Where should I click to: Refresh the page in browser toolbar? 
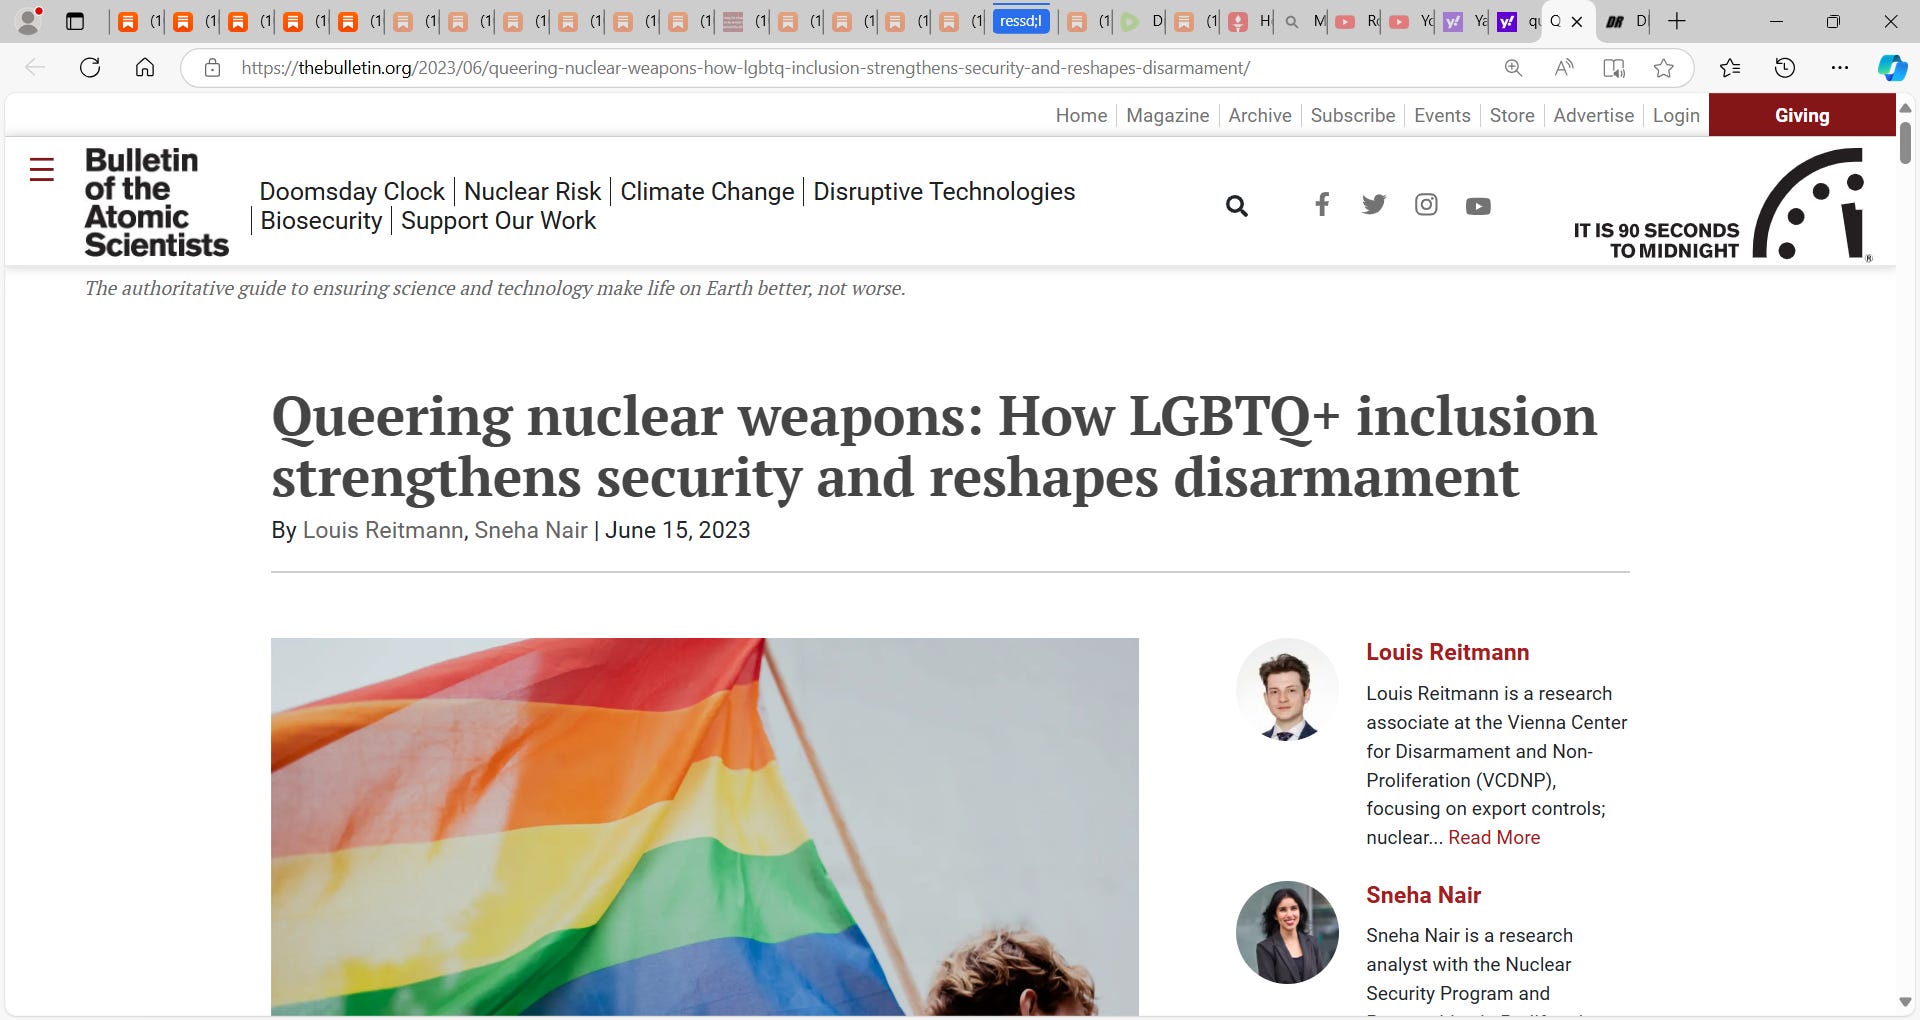pos(90,68)
